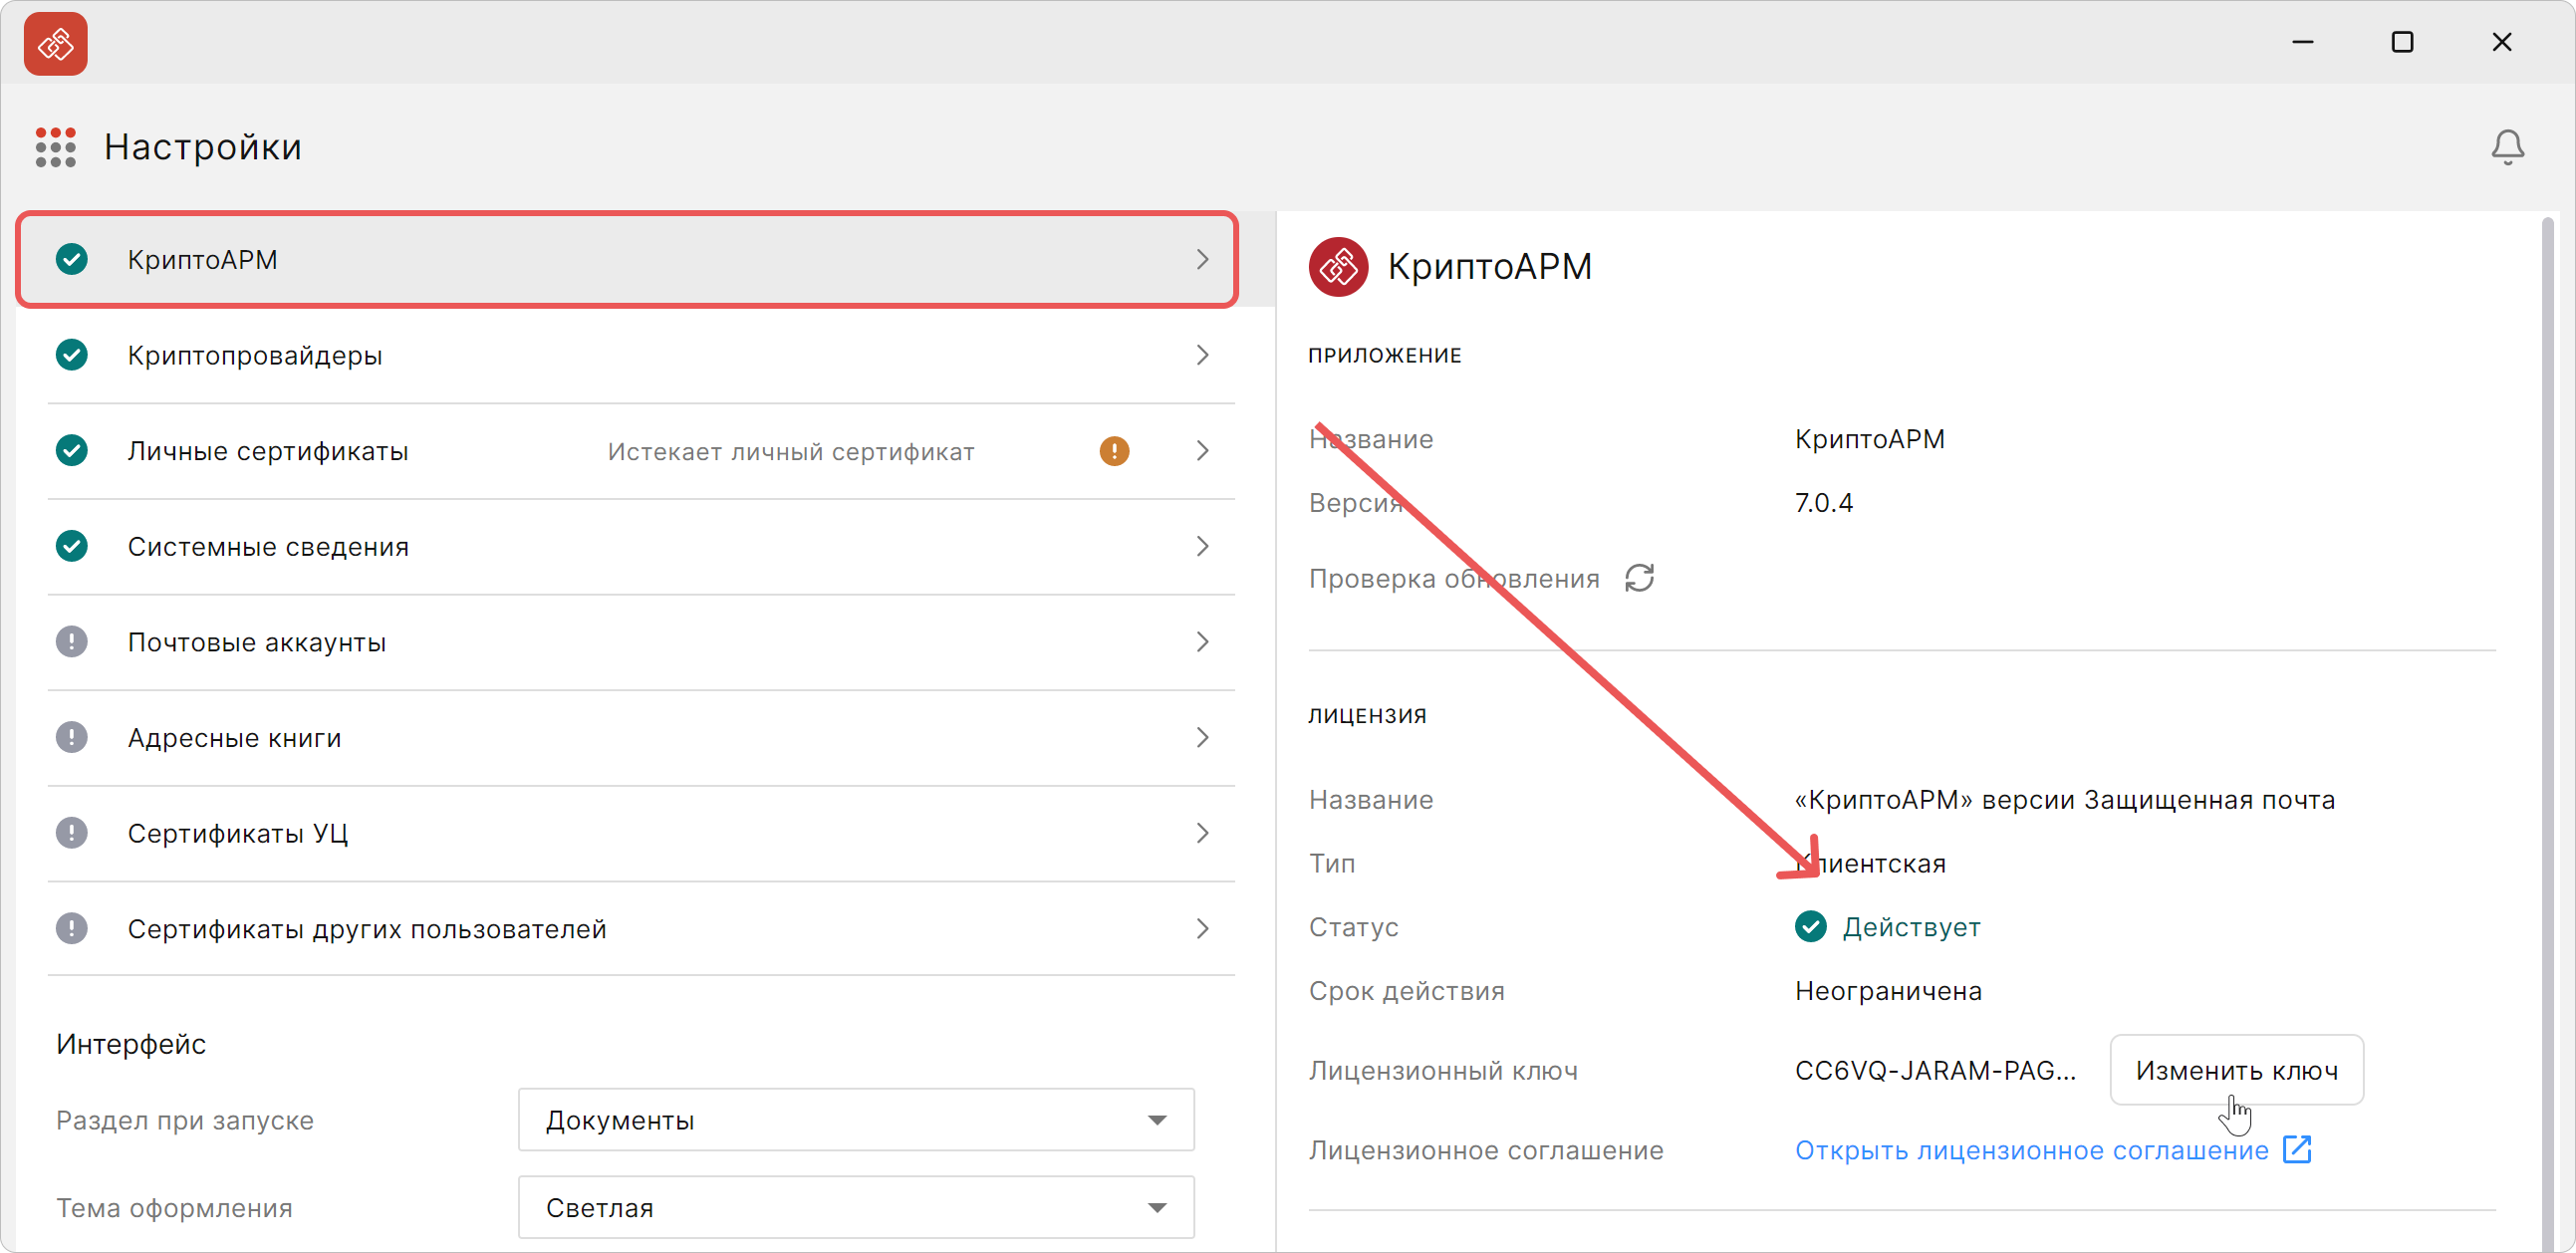Click the orange warning icon for personal certificates
Screen dimensions: 2576x1253
coord(1114,451)
